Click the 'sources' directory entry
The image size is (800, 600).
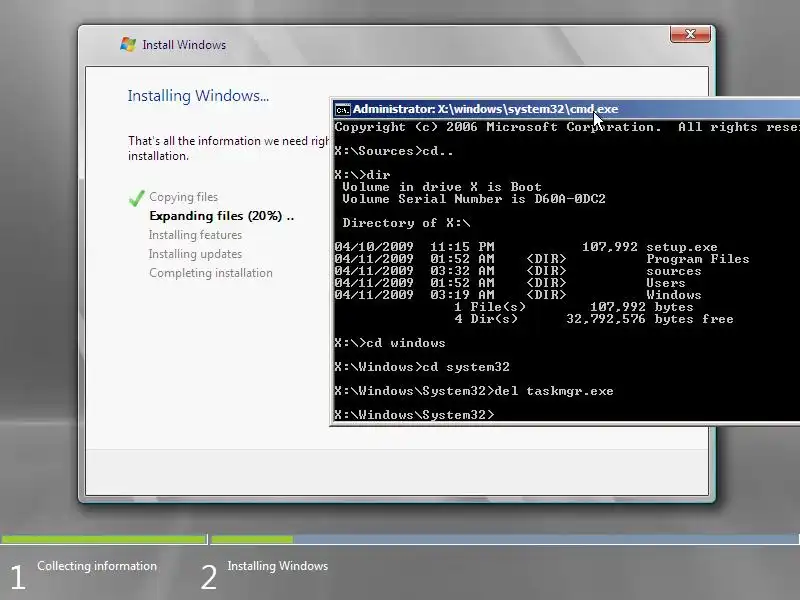click(x=518, y=271)
